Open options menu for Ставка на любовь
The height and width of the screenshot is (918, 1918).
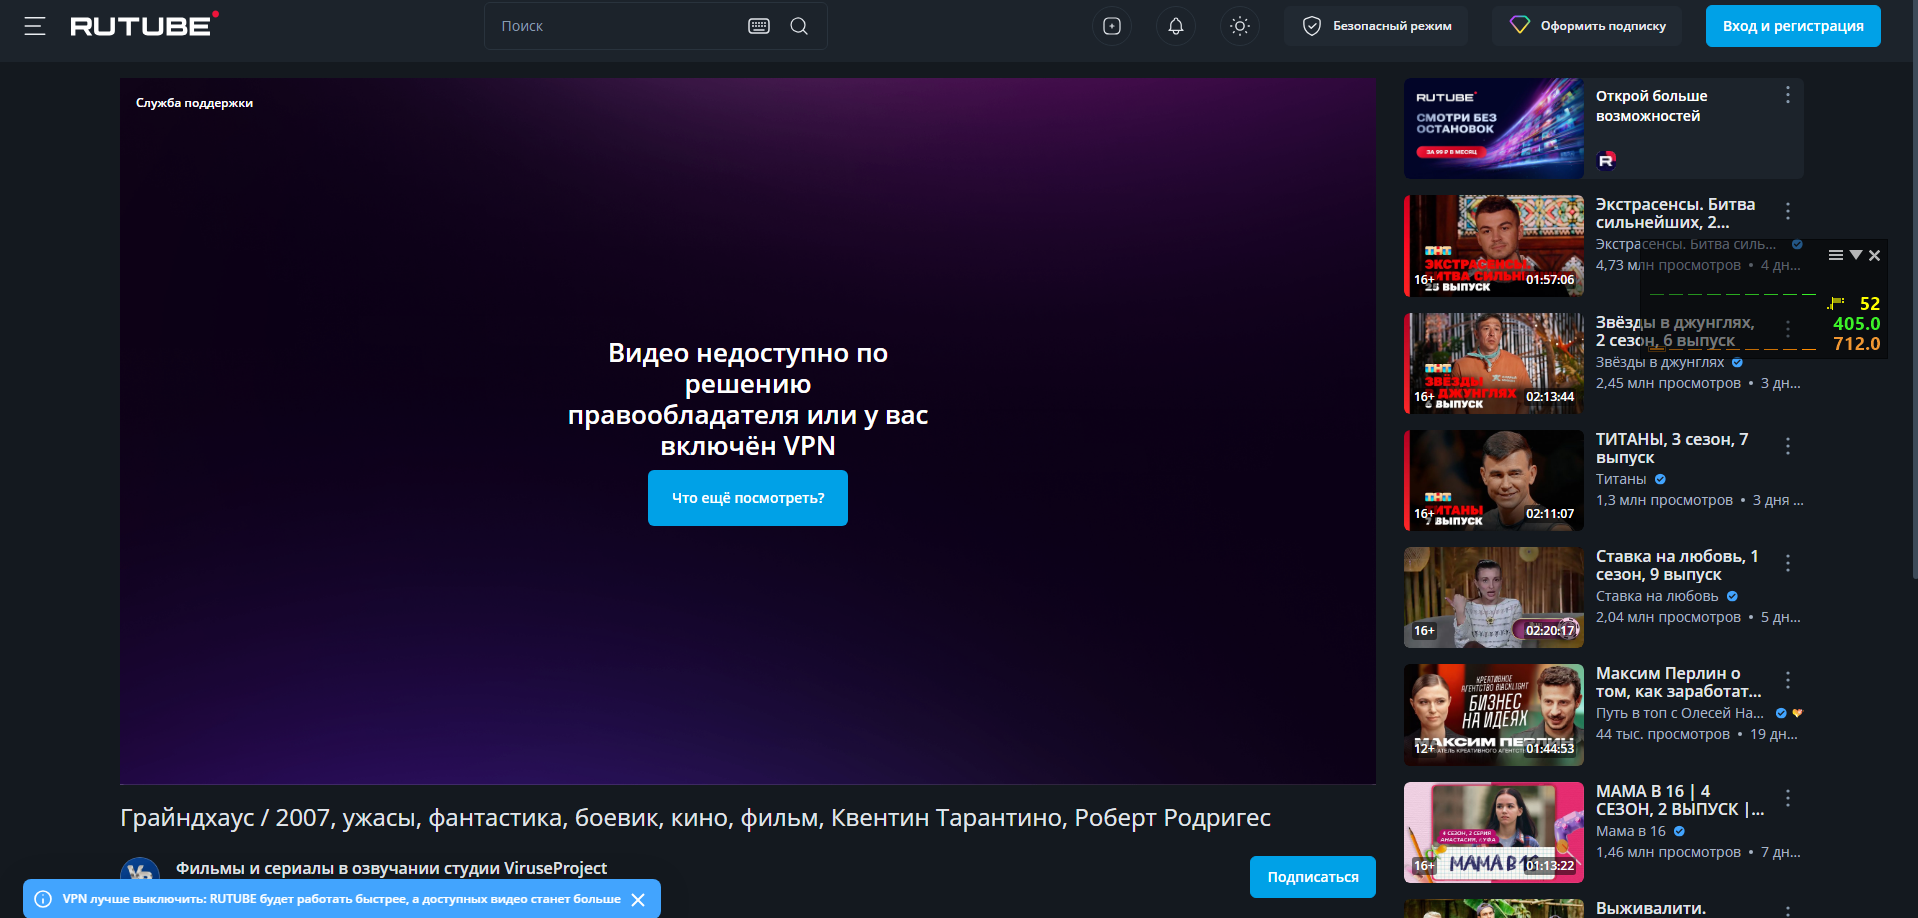point(1788,563)
